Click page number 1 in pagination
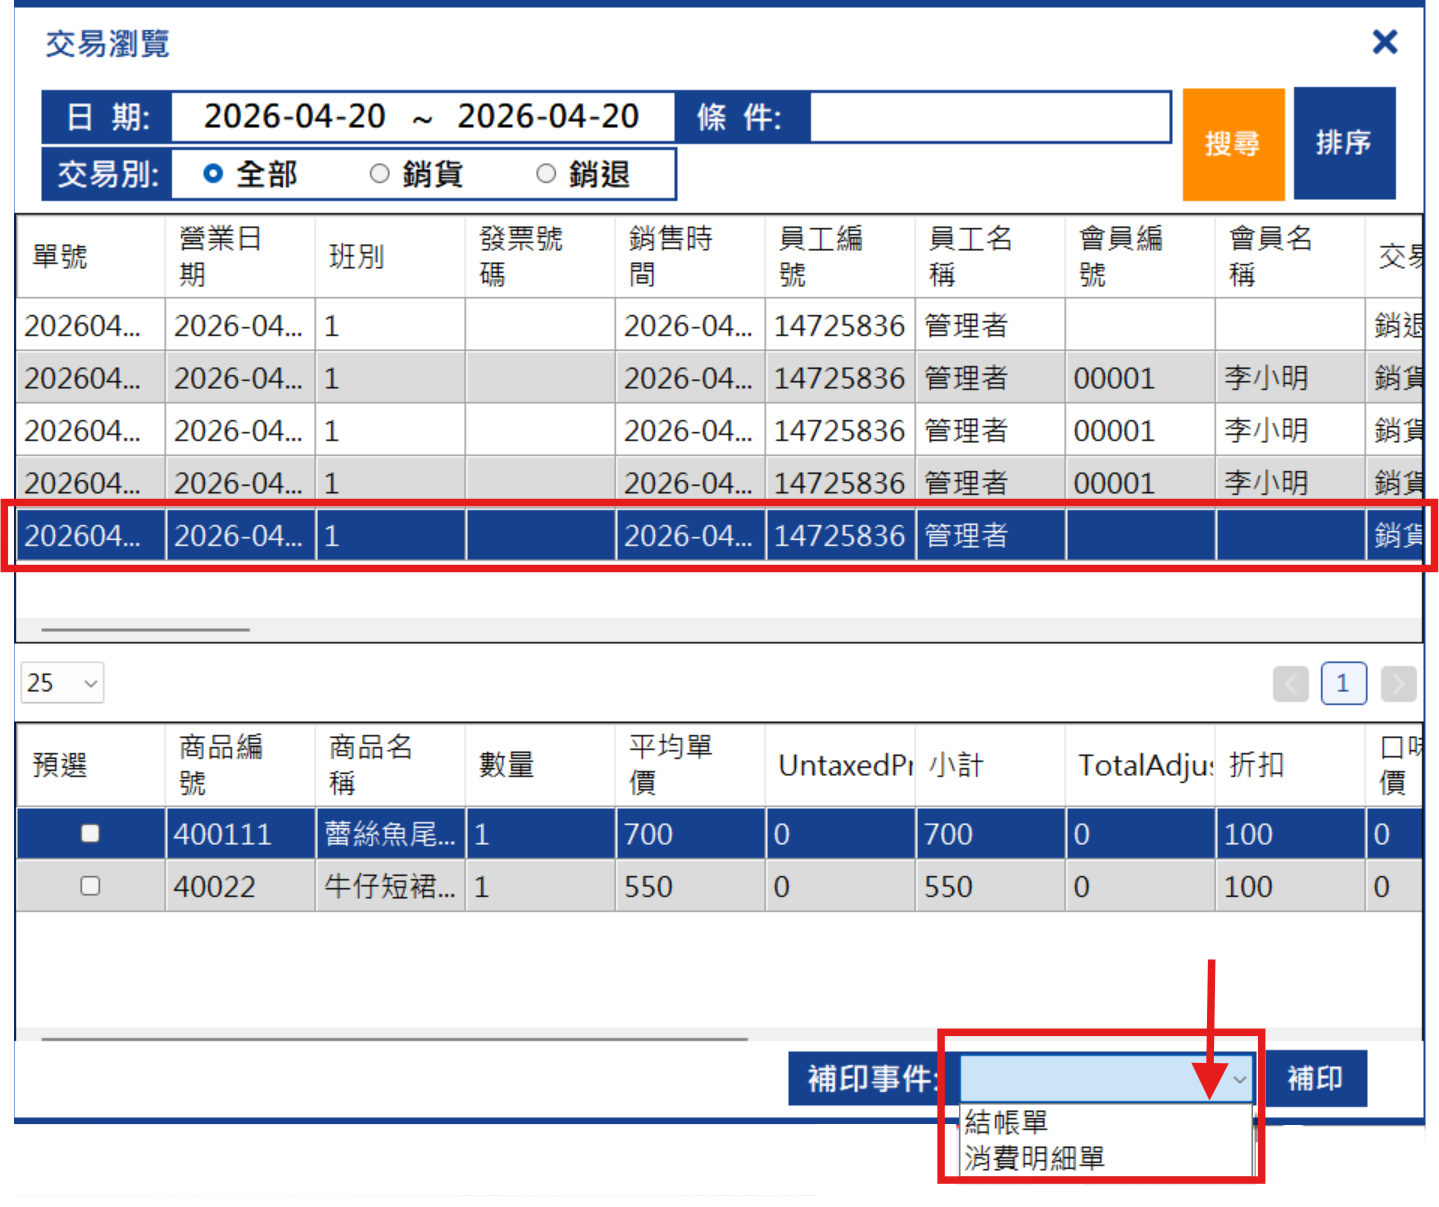Image resolution: width=1439 pixels, height=1207 pixels. tap(1343, 684)
